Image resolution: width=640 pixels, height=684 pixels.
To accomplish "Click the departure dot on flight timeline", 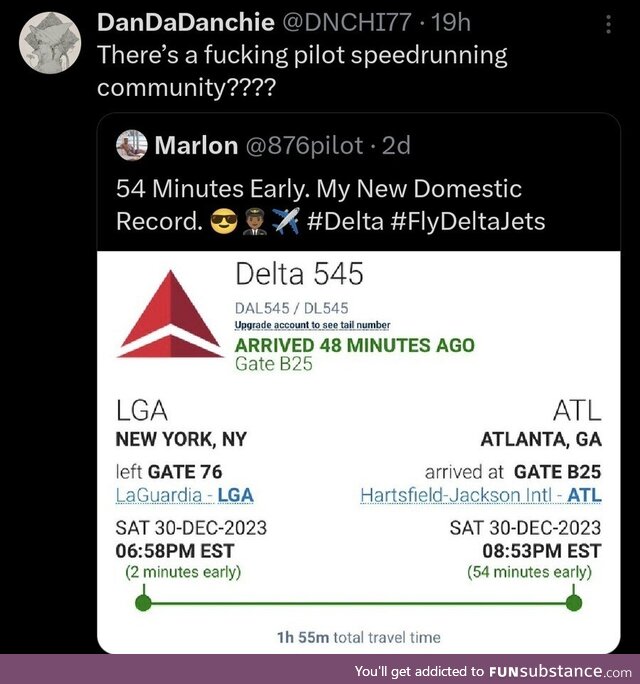I will (x=143, y=603).
